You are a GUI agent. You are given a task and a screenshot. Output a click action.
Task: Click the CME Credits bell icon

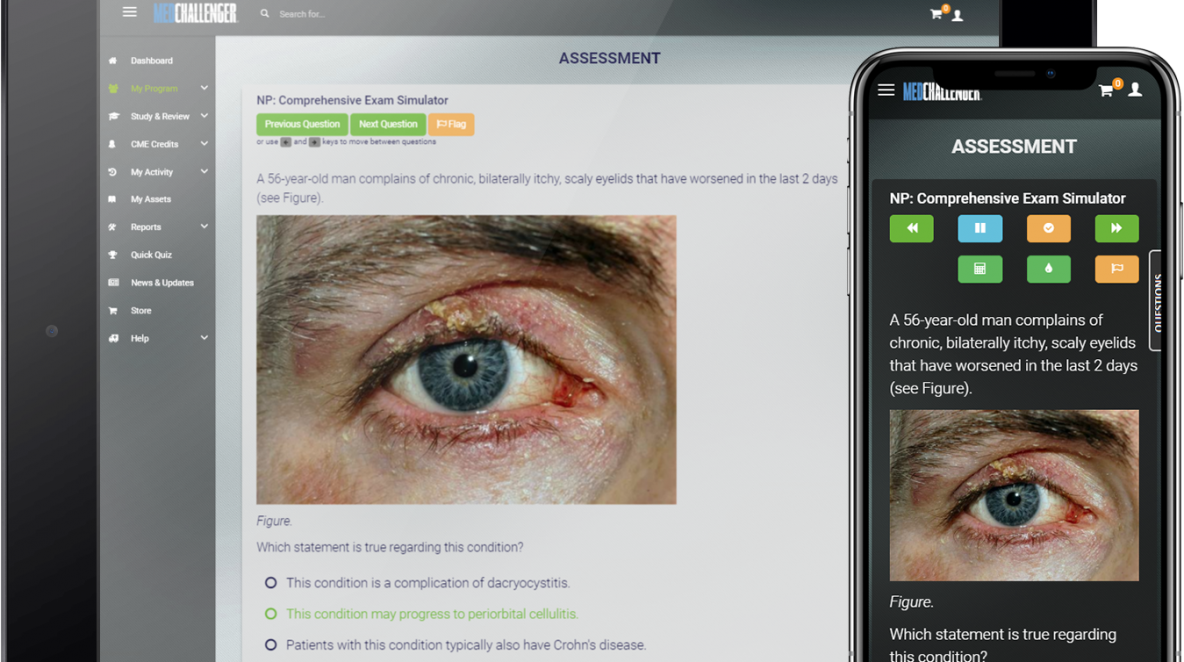[x=112, y=144]
